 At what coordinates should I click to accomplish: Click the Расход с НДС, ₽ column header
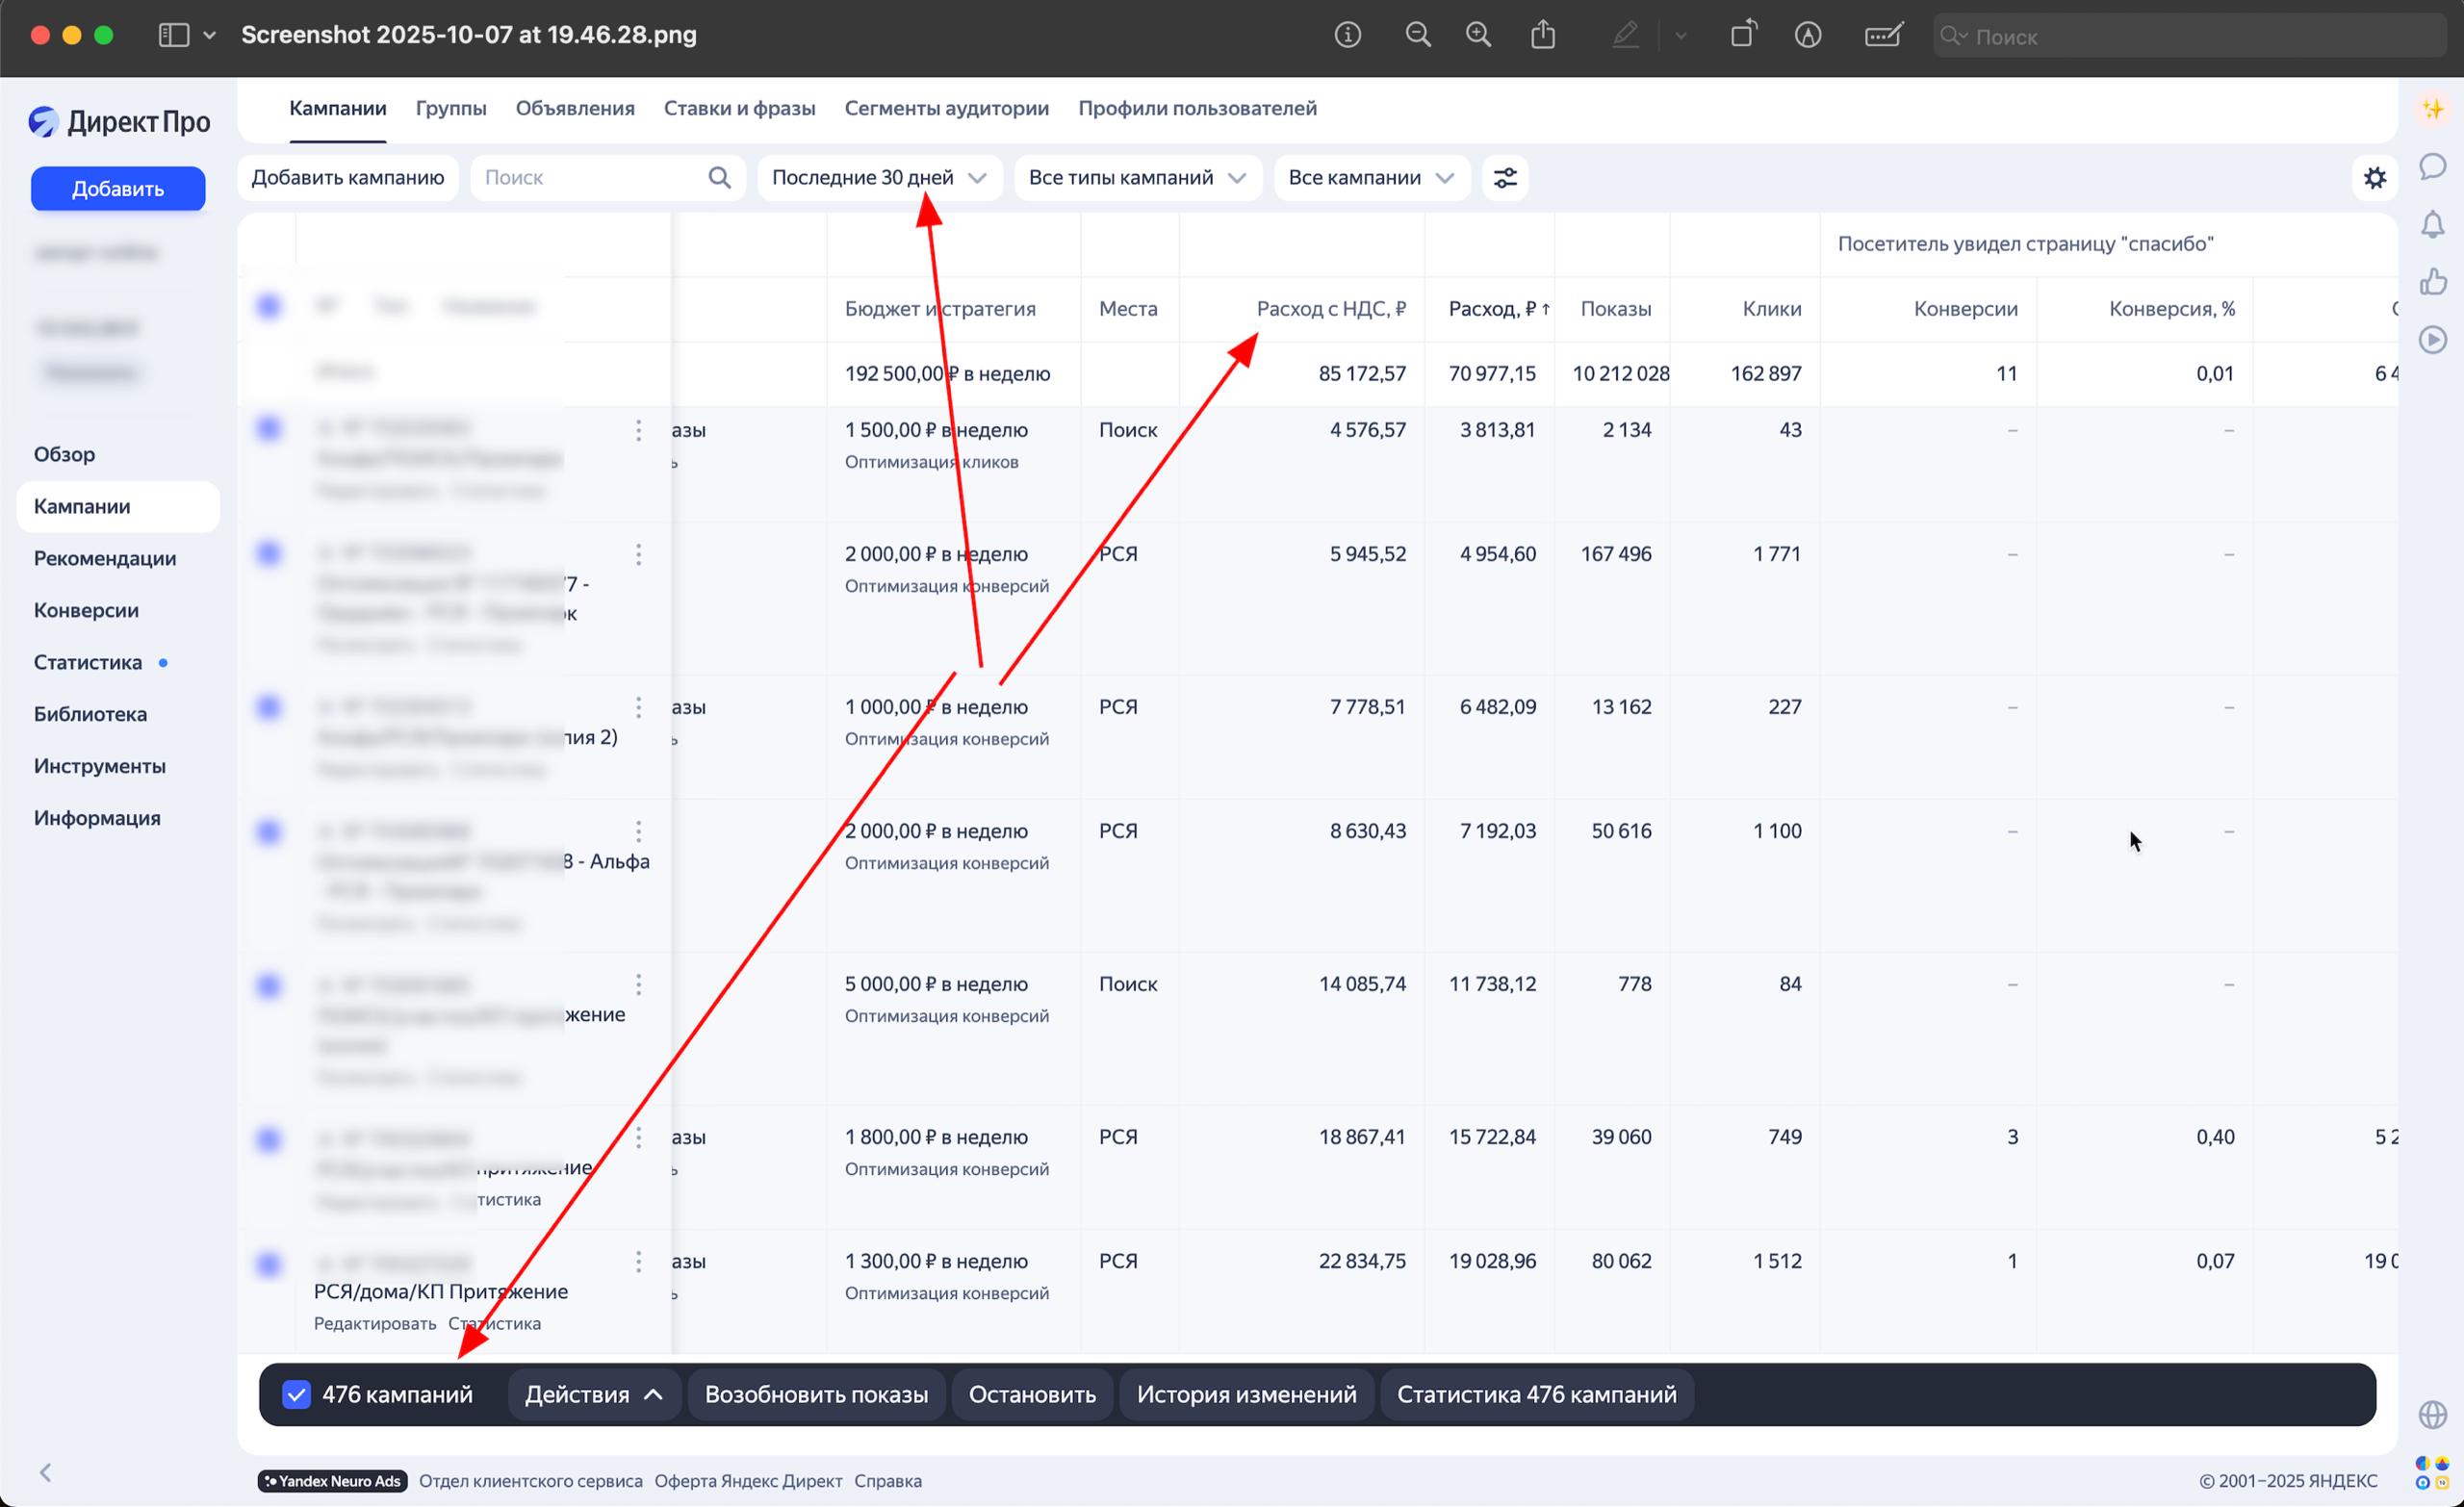click(x=1331, y=309)
